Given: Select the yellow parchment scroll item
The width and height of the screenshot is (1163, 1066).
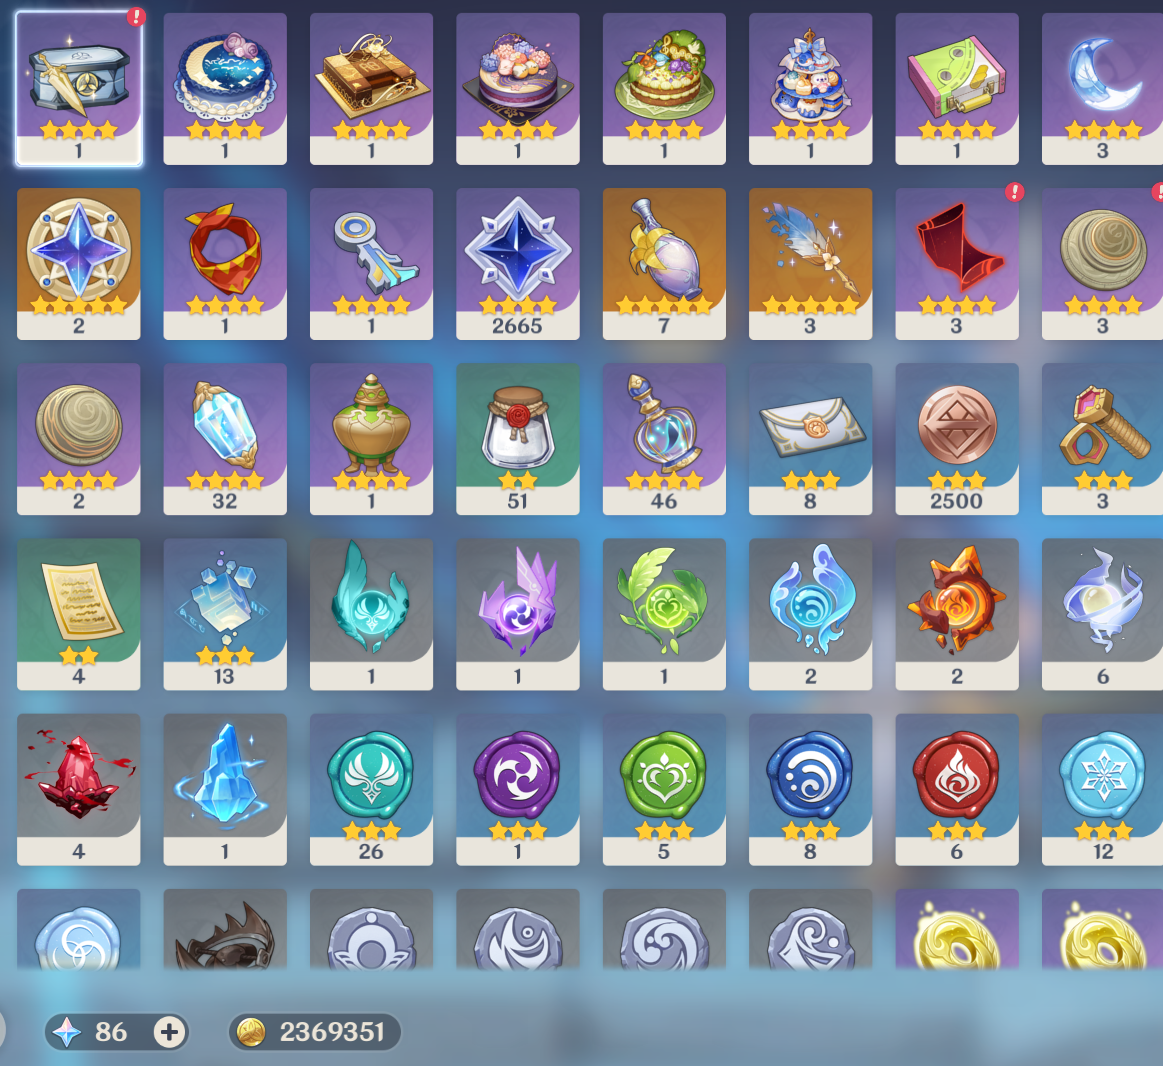Looking at the screenshot, I should [x=79, y=614].
